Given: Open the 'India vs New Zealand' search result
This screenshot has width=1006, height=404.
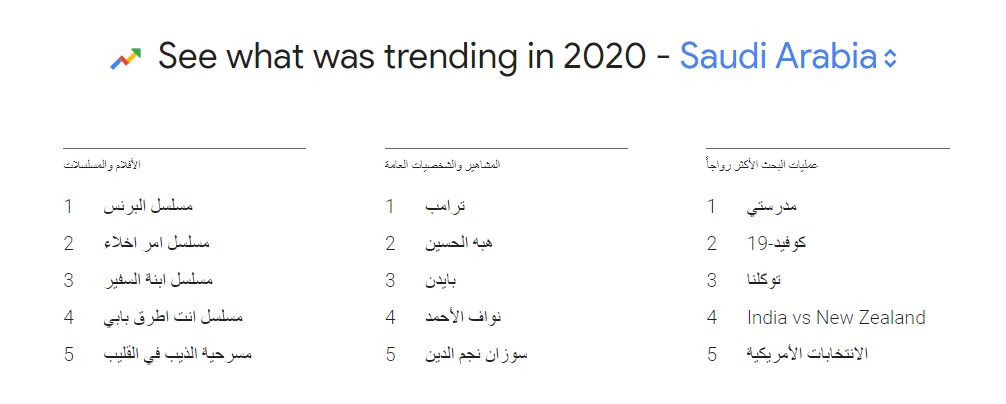Looking at the screenshot, I should tap(836, 318).
